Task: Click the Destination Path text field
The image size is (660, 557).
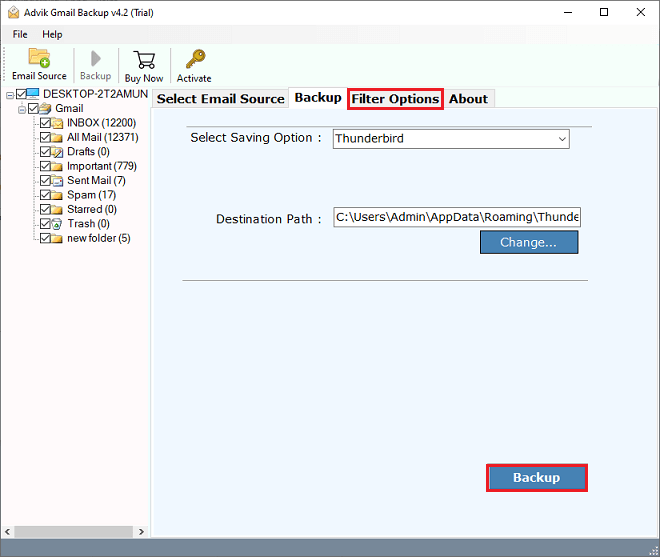Action: pos(457,217)
